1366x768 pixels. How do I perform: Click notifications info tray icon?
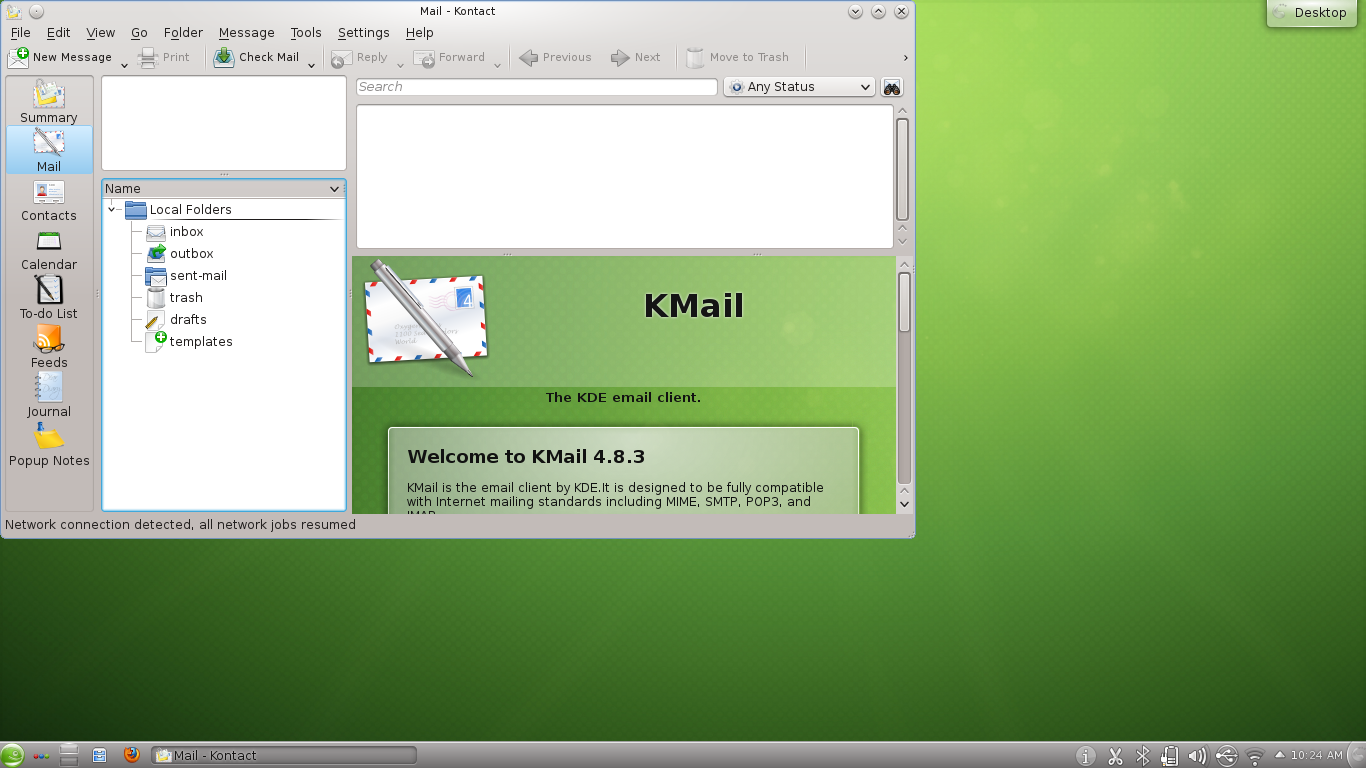pyautogui.click(x=1087, y=756)
